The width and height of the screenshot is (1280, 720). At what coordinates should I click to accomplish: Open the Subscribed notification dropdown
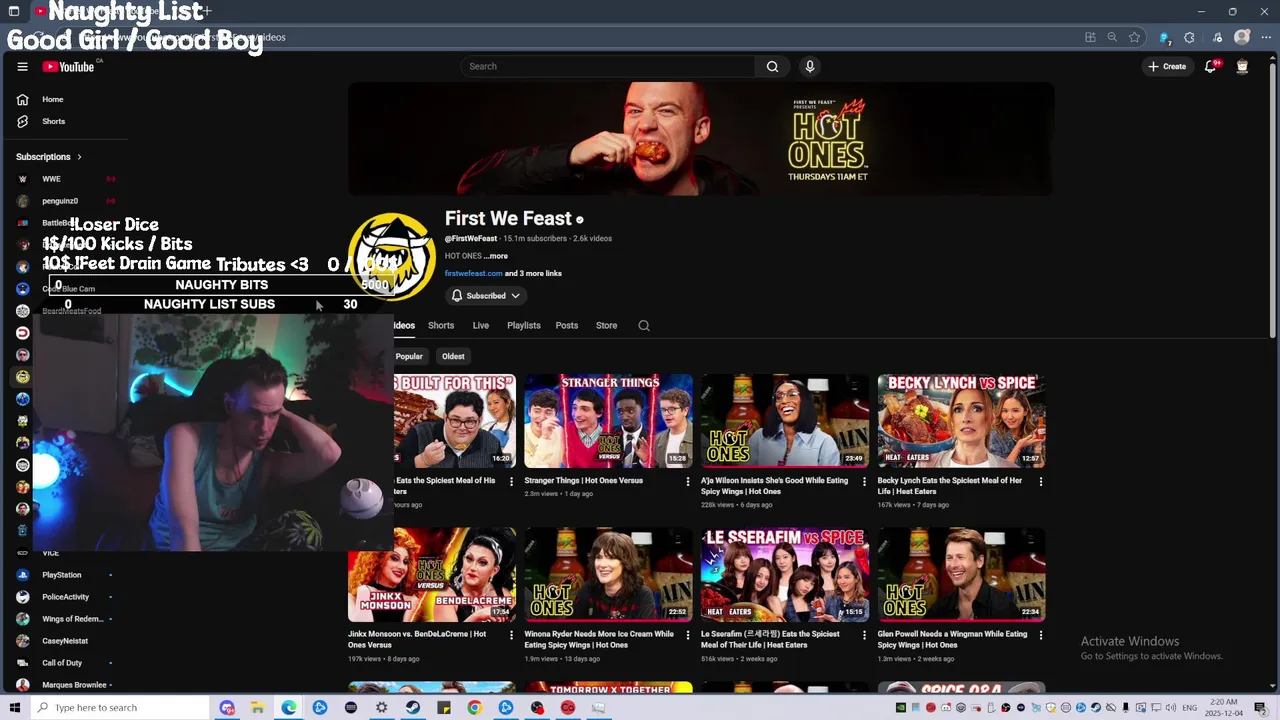coord(486,296)
